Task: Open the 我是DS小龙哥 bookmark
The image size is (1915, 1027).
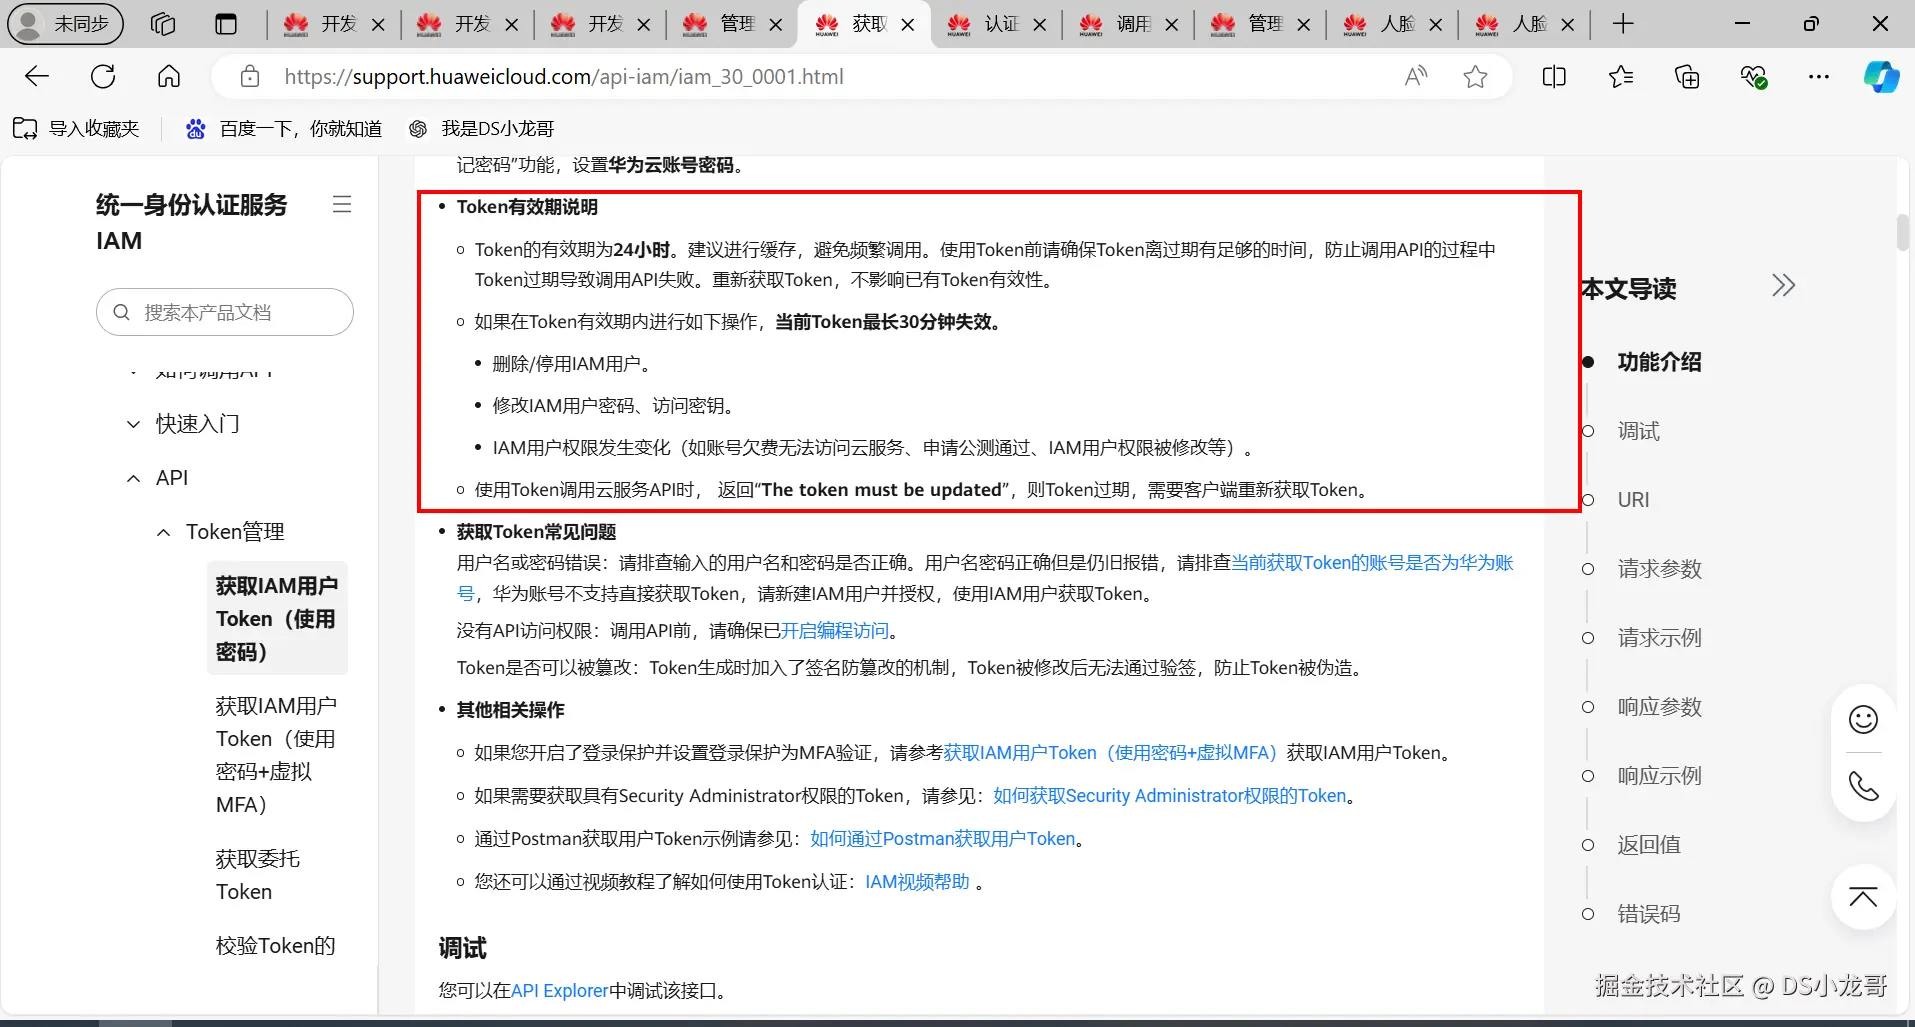Action: click(482, 128)
